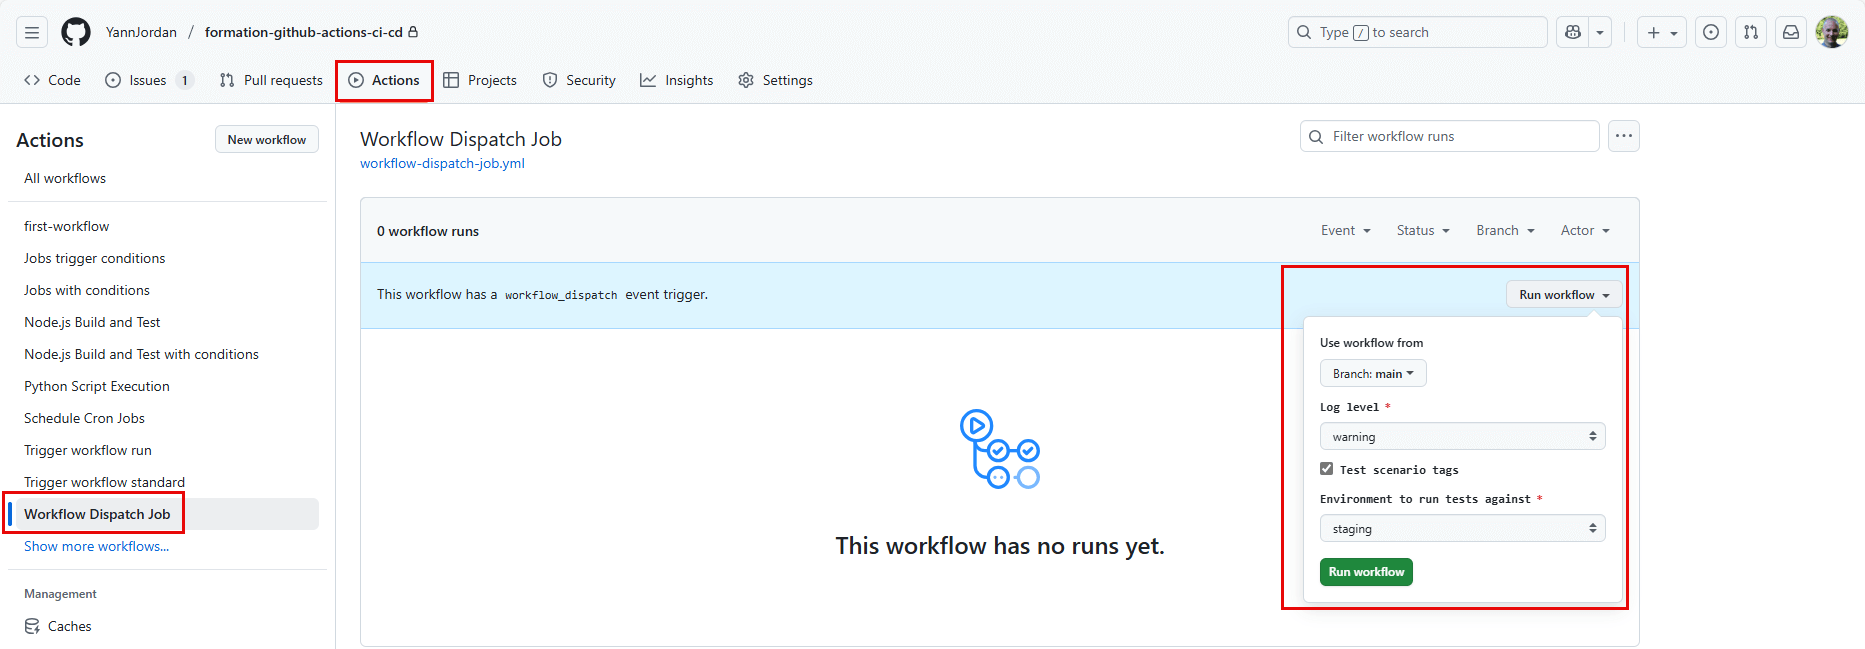Switch to the Insights tab
Viewport: 1865px width, 649px height.
[677, 80]
